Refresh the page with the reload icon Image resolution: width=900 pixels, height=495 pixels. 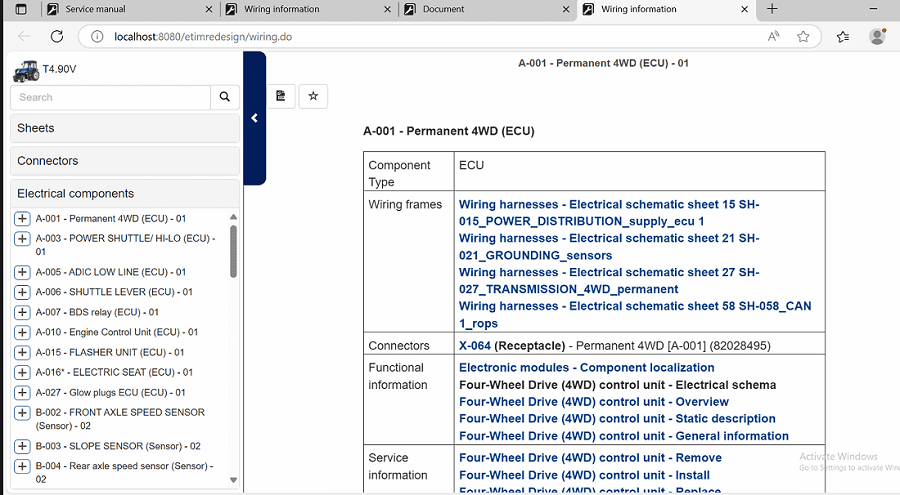tap(57, 37)
